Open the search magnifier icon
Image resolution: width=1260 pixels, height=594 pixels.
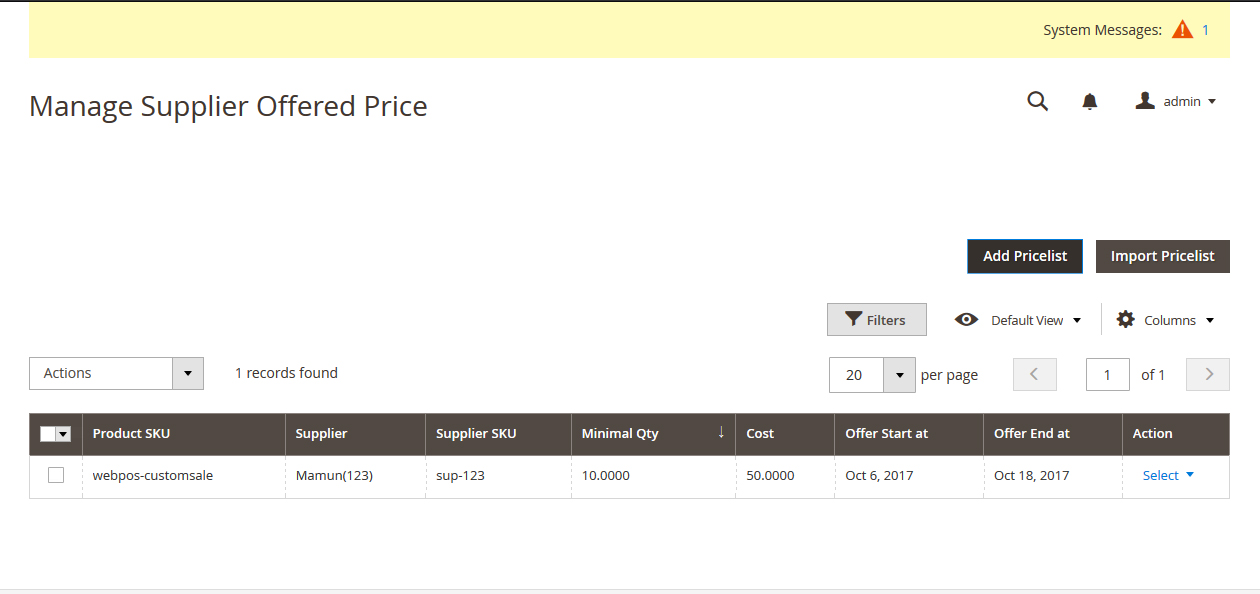click(x=1038, y=101)
